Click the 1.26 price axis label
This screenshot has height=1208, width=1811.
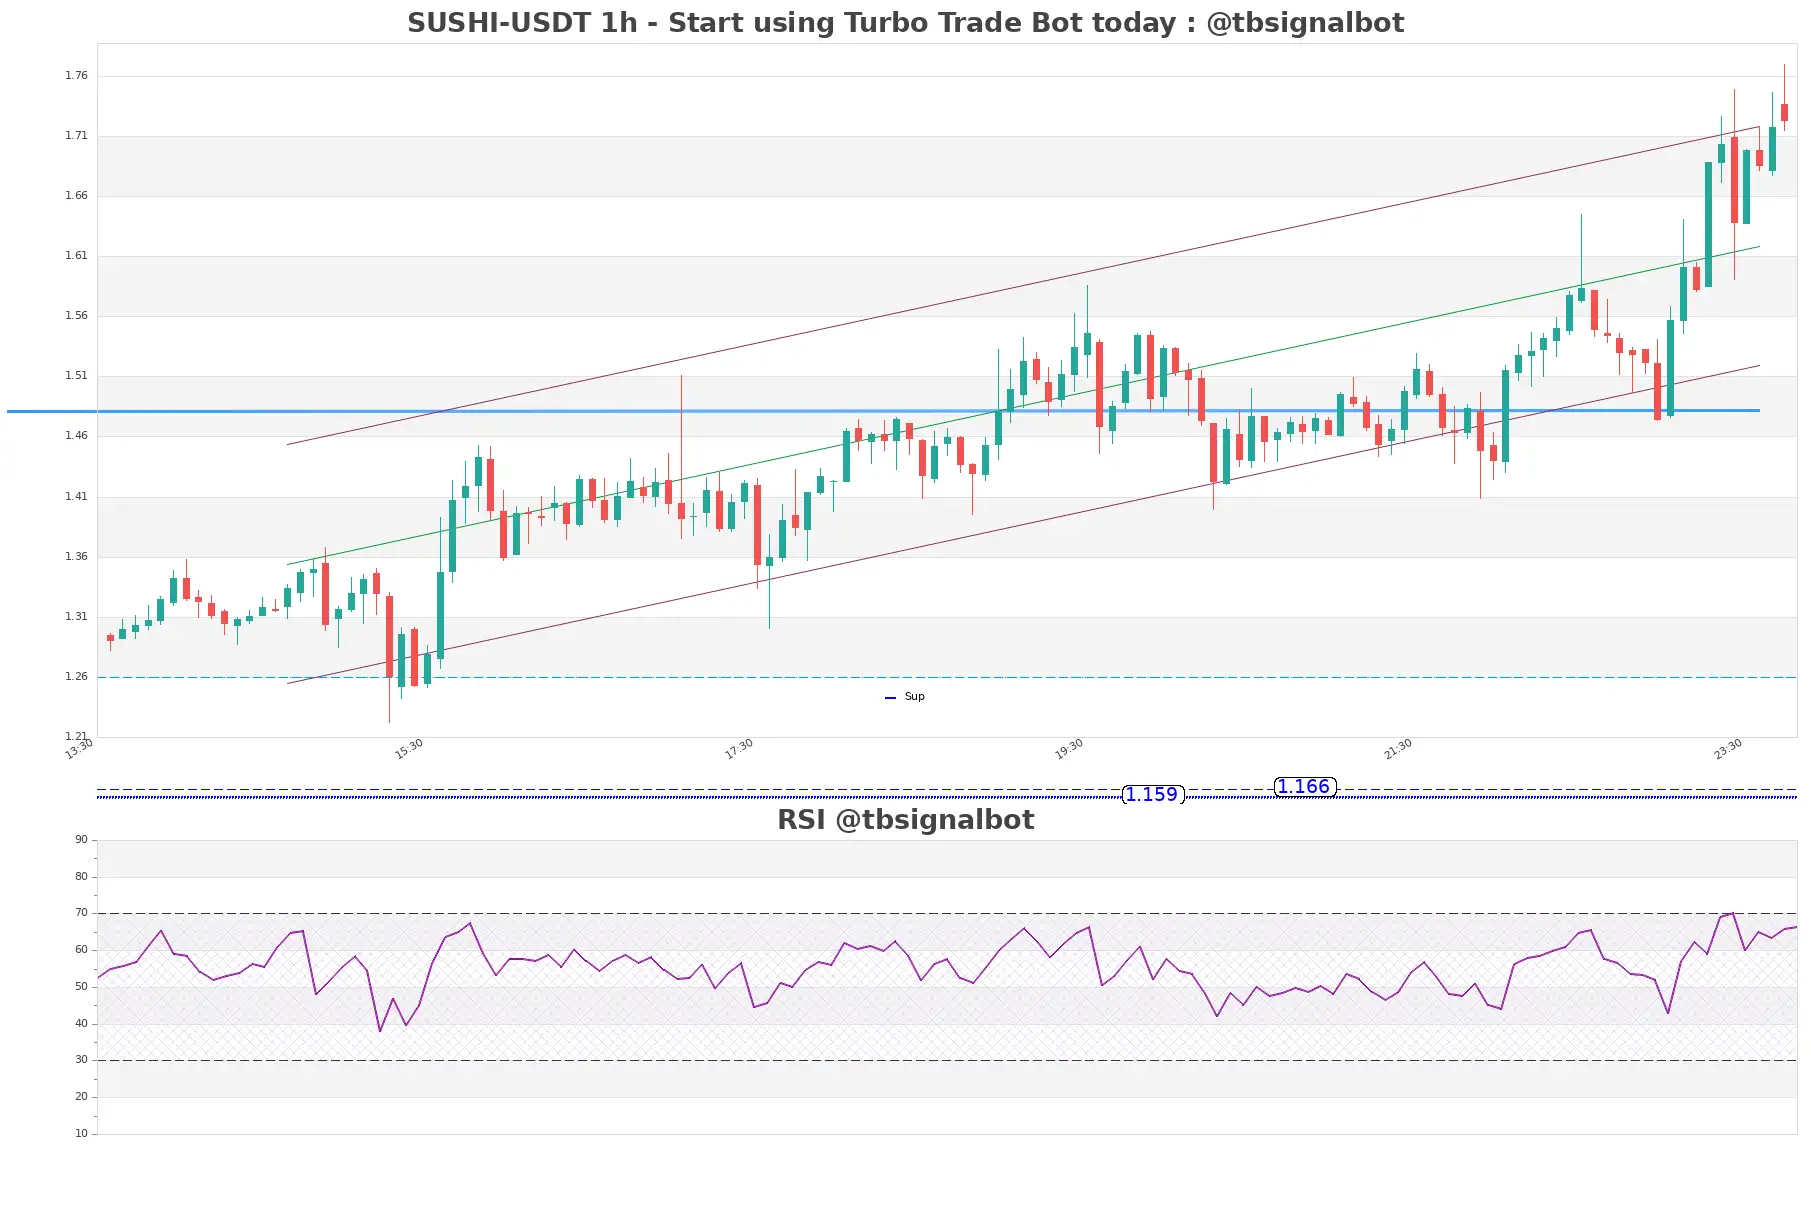(x=76, y=677)
